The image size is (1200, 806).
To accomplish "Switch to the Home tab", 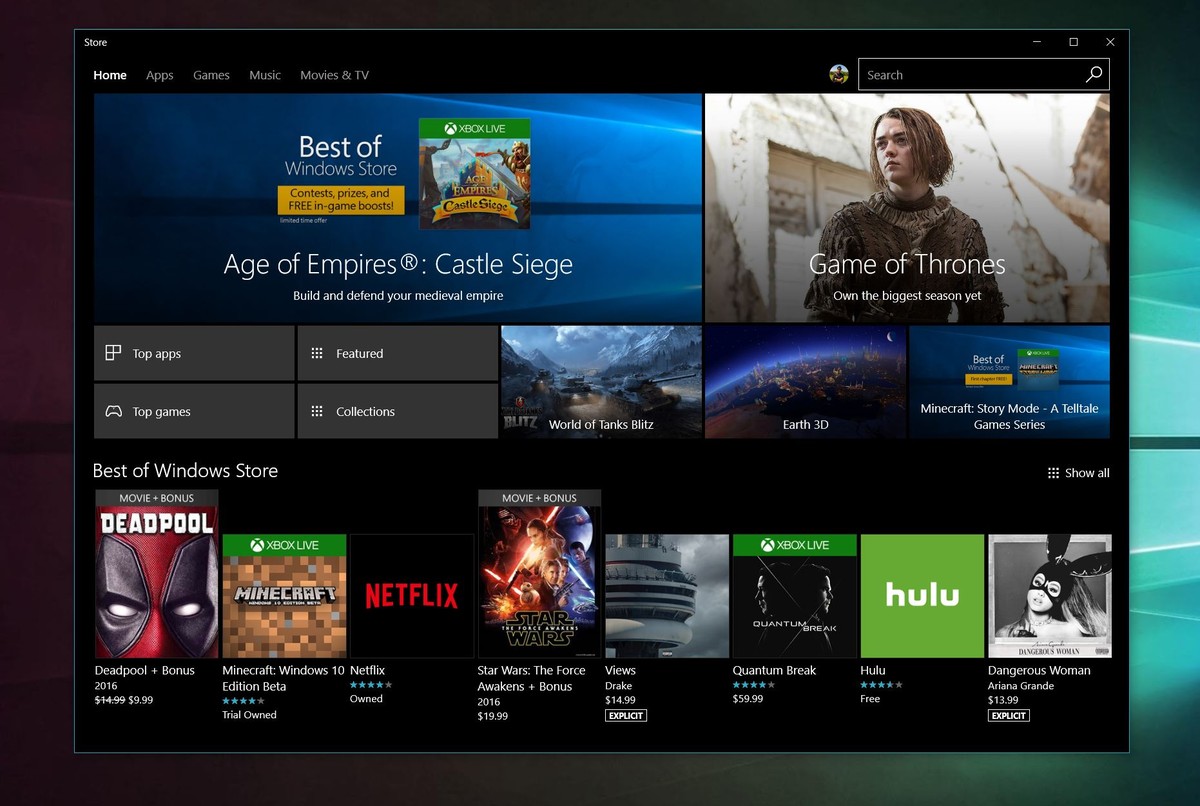I will (110, 75).
